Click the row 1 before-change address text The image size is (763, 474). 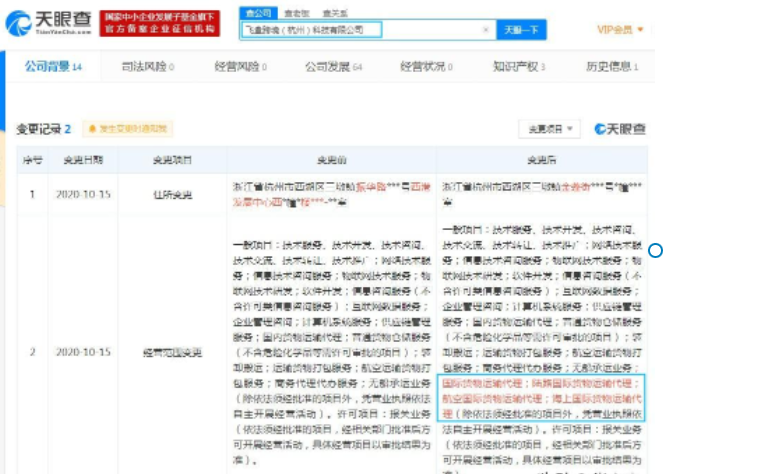pyautogui.click(x=331, y=194)
